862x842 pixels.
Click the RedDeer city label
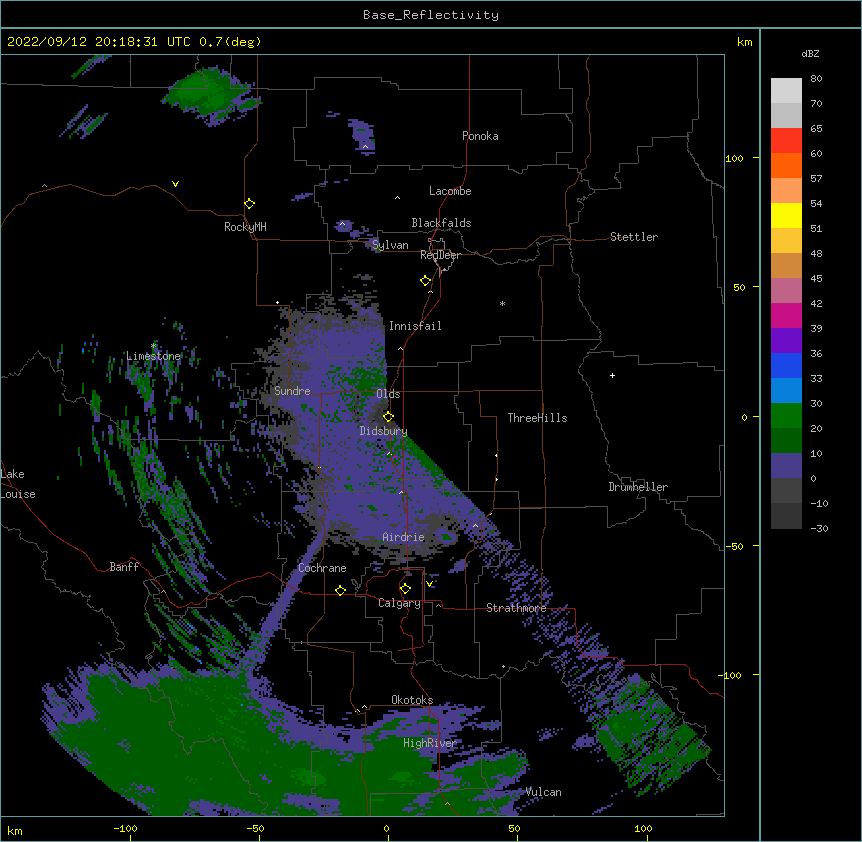click(x=440, y=255)
